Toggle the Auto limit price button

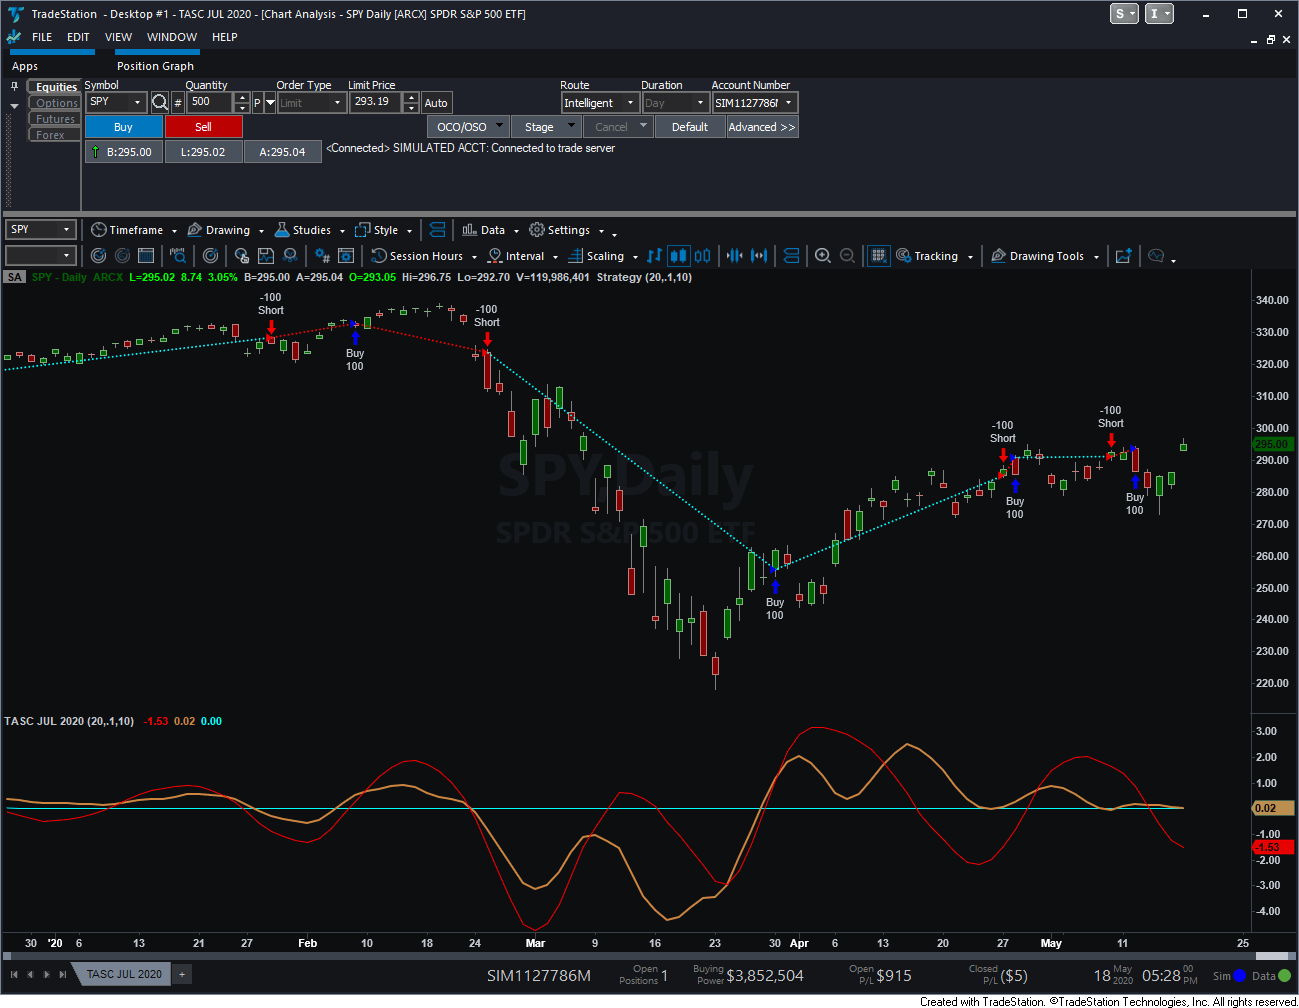(436, 103)
